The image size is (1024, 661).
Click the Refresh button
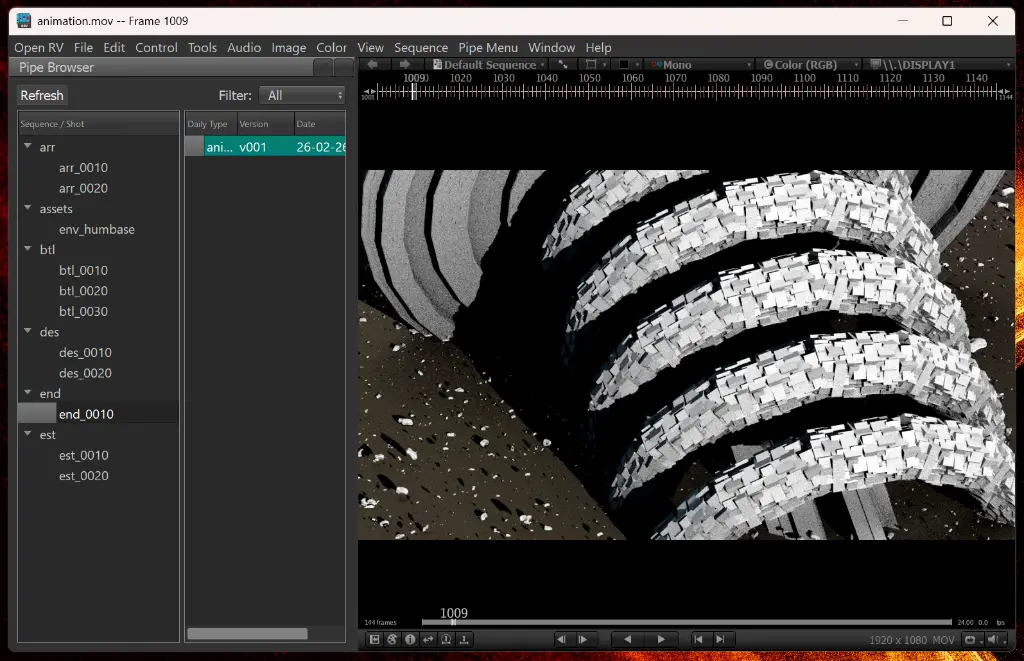click(42, 95)
